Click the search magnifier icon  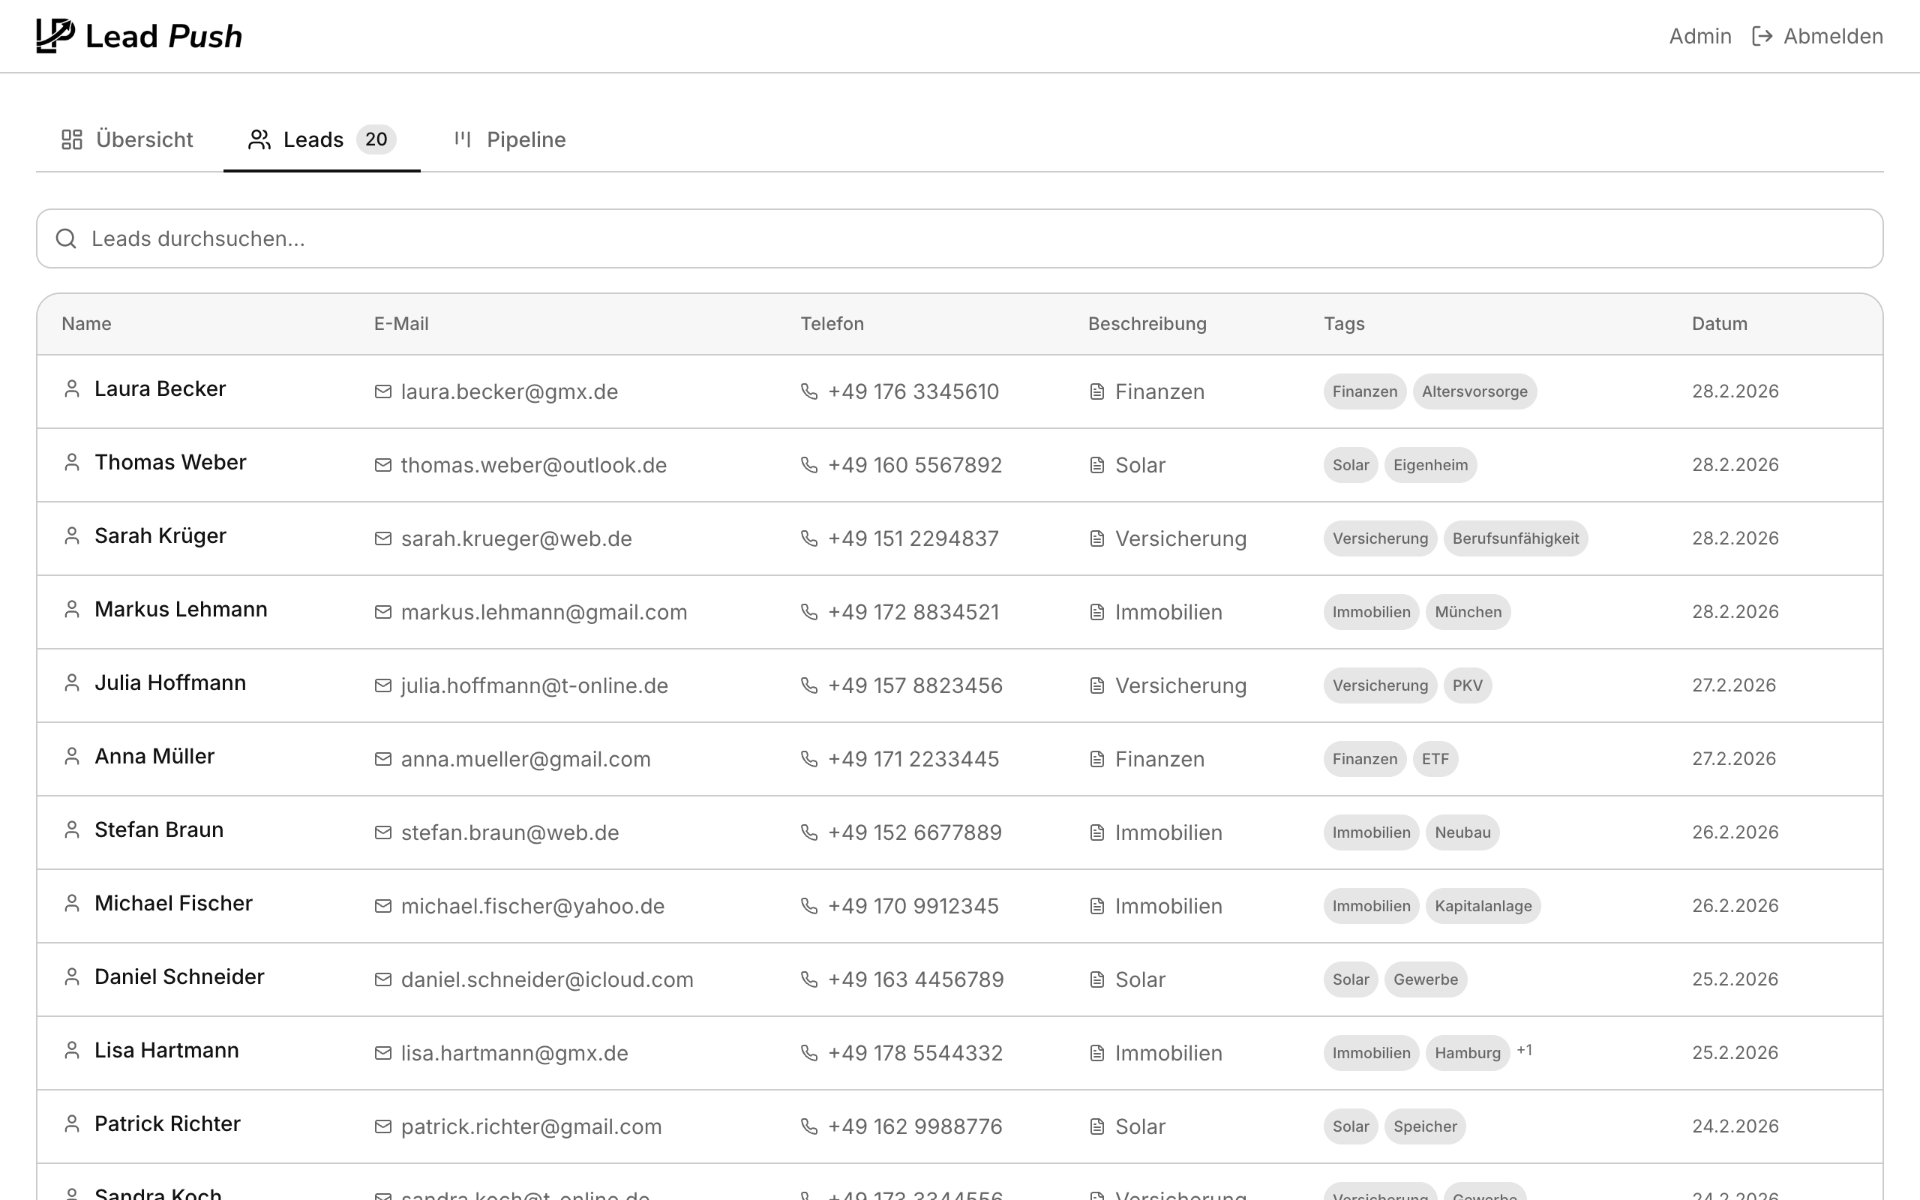click(x=66, y=238)
